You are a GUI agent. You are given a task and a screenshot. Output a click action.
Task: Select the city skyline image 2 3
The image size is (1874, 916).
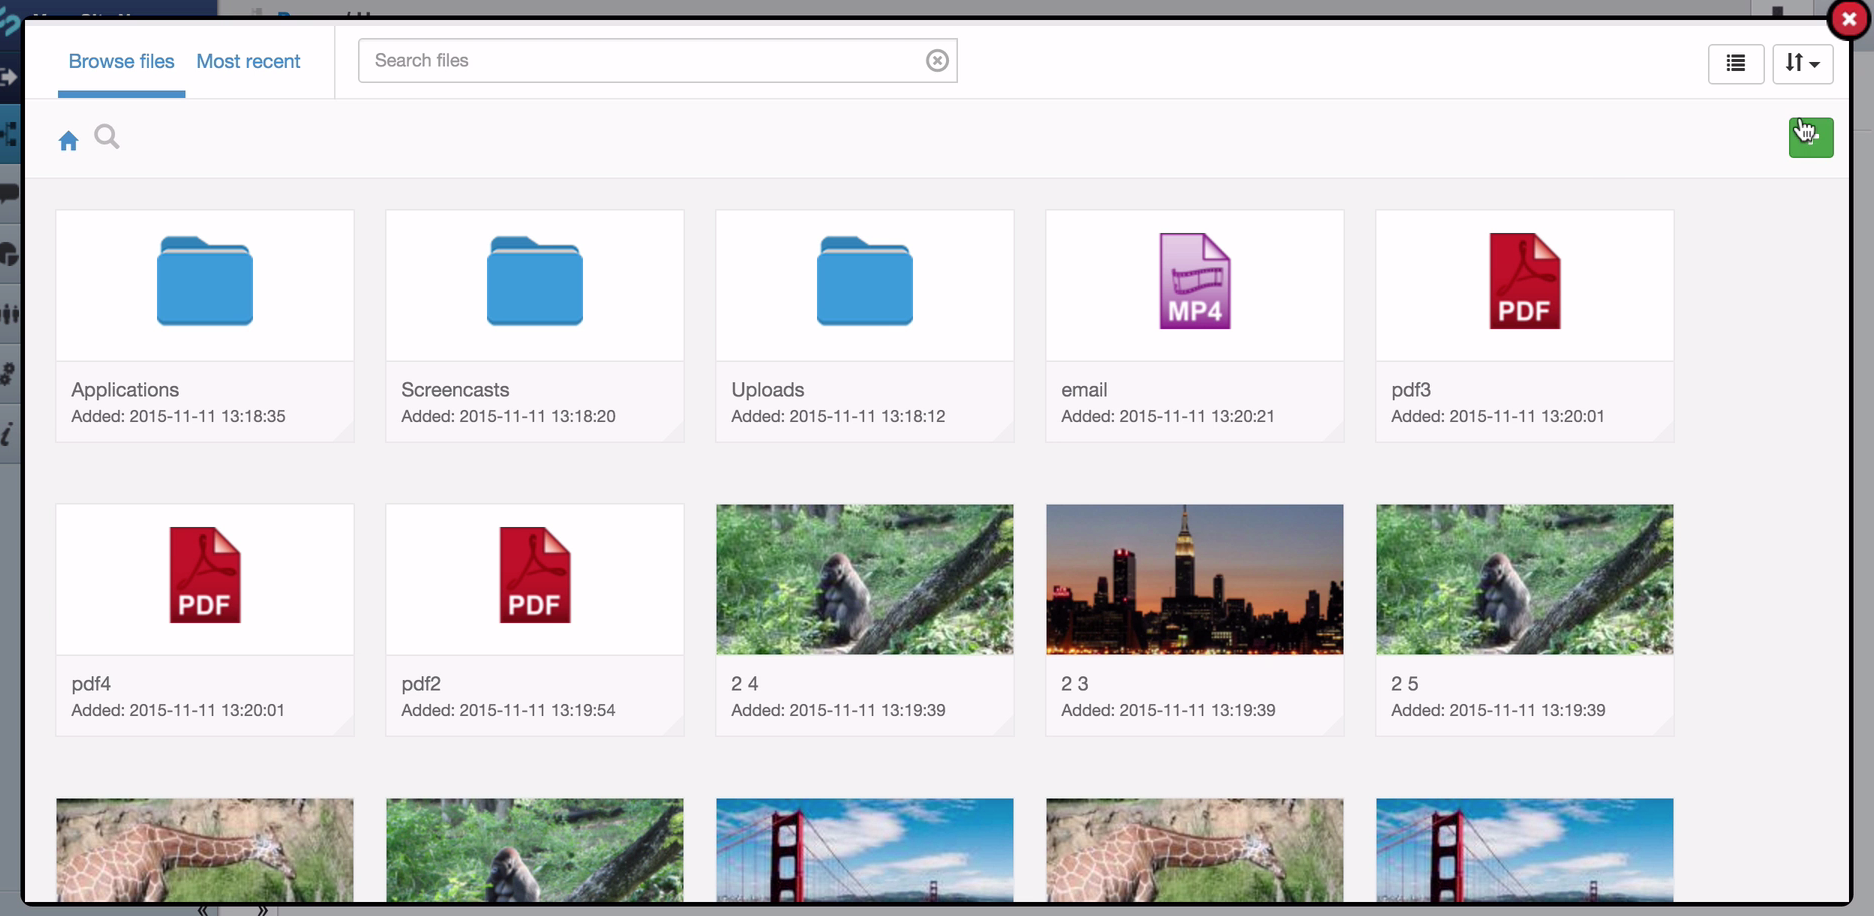[x=1195, y=580]
